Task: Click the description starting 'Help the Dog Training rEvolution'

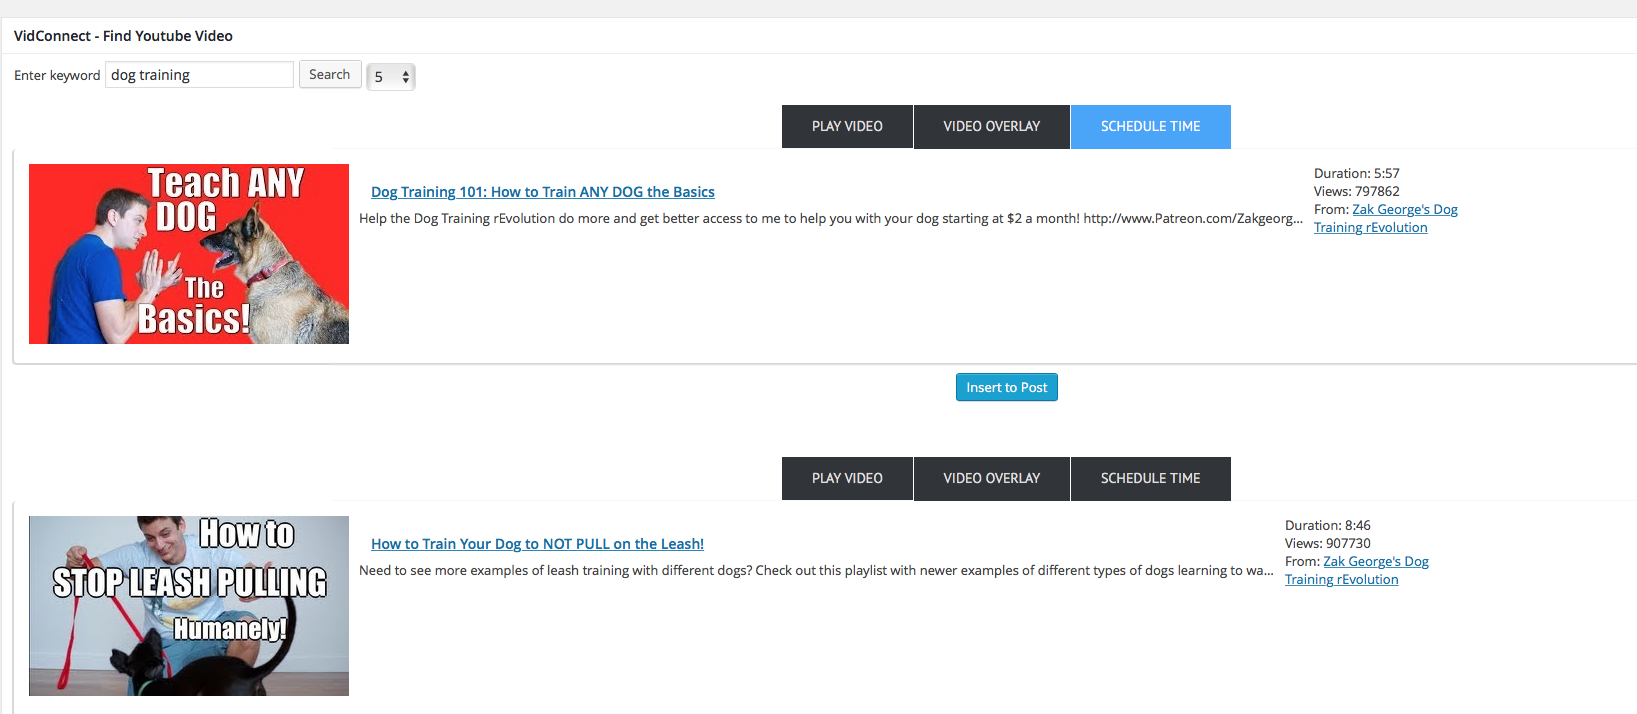Action: click(830, 219)
